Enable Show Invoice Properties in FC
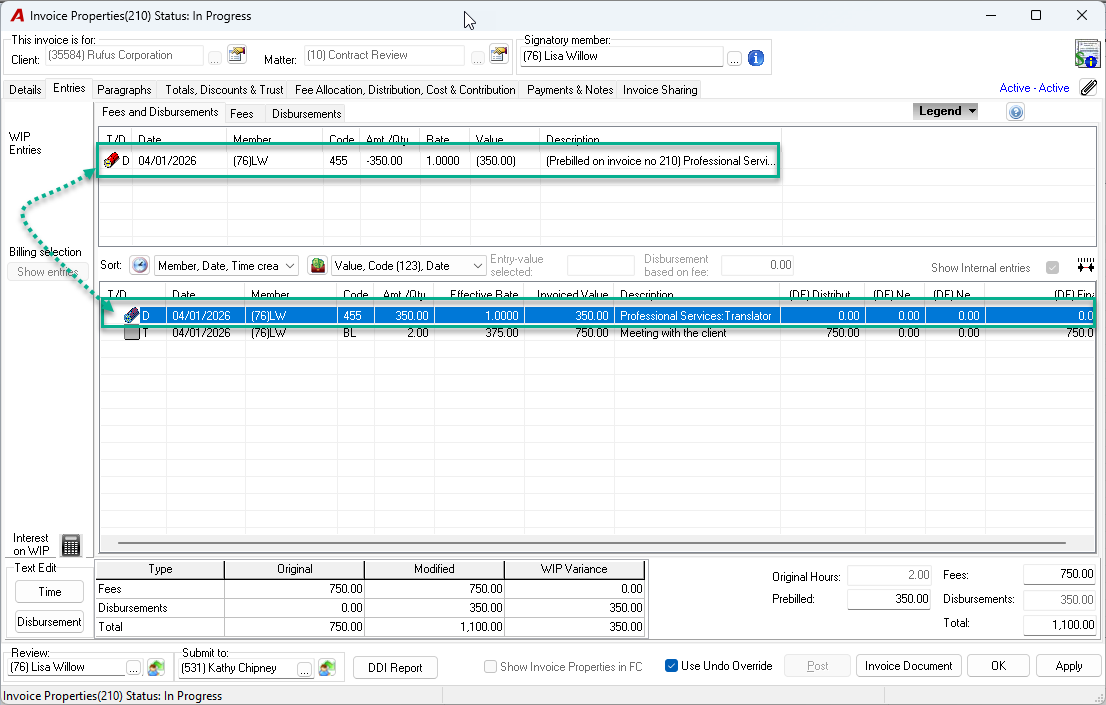The image size is (1106, 705). coord(490,666)
